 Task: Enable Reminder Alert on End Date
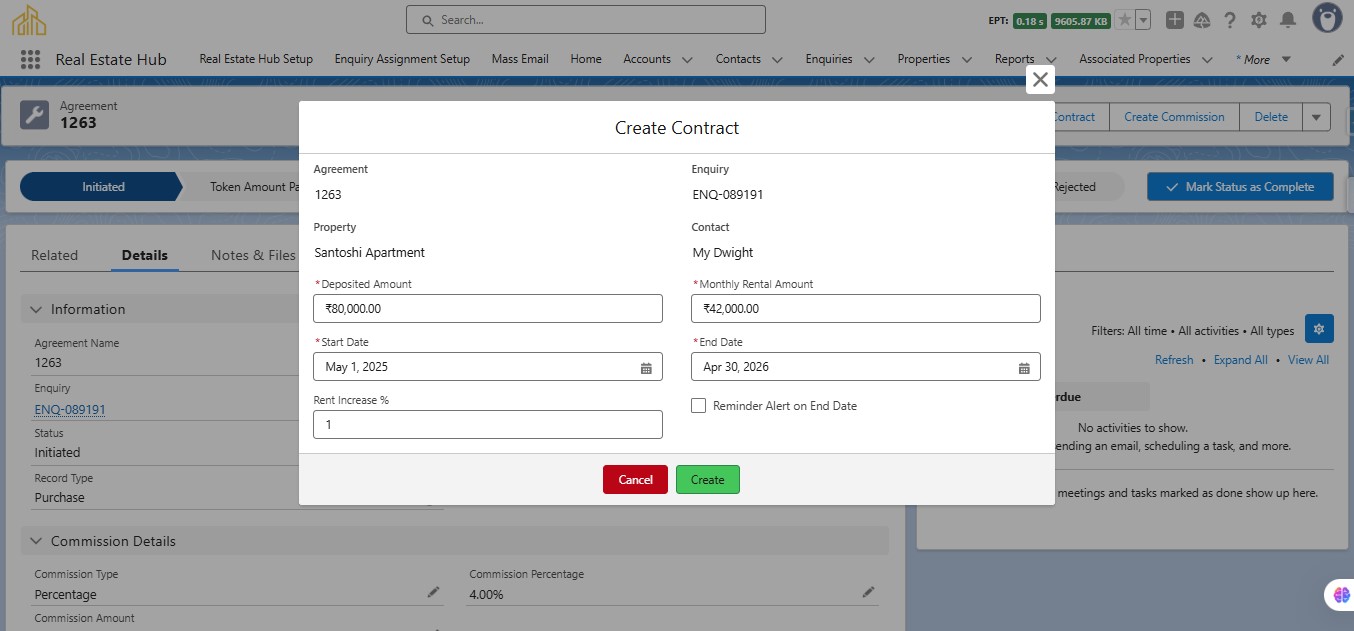[x=699, y=406]
